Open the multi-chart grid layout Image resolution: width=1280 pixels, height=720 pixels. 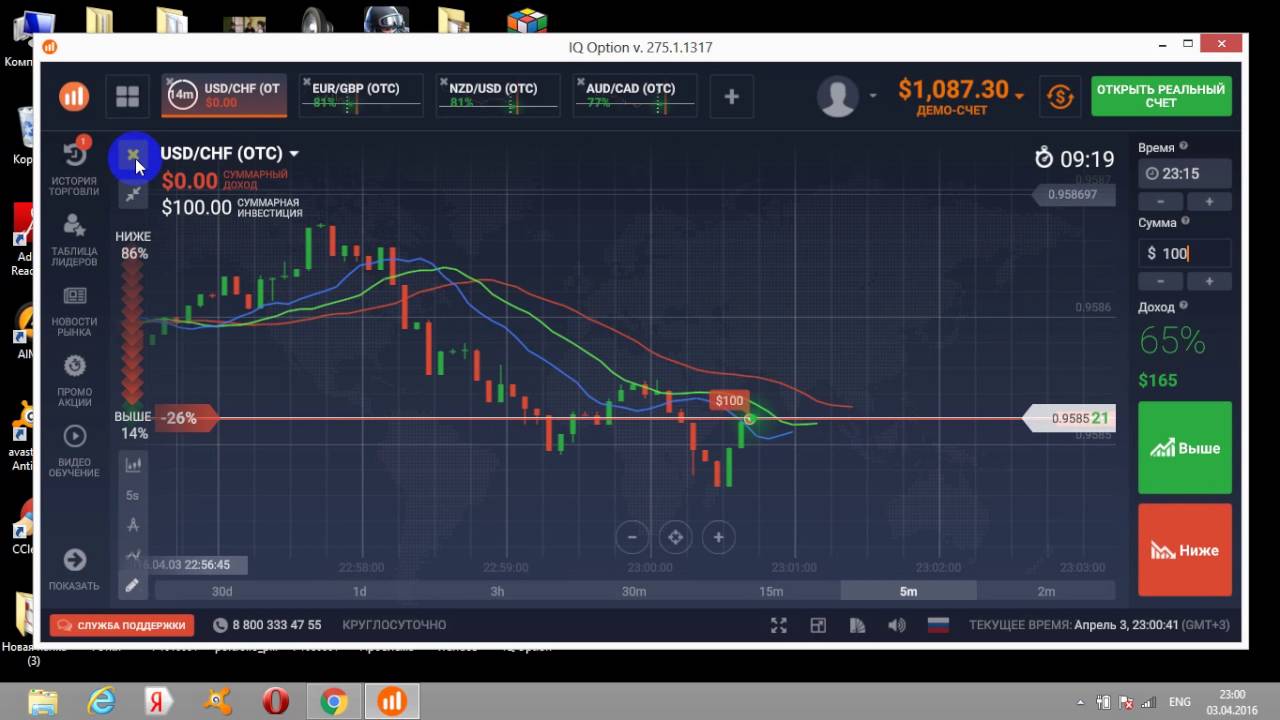pyautogui.click(x=127, y=96)
